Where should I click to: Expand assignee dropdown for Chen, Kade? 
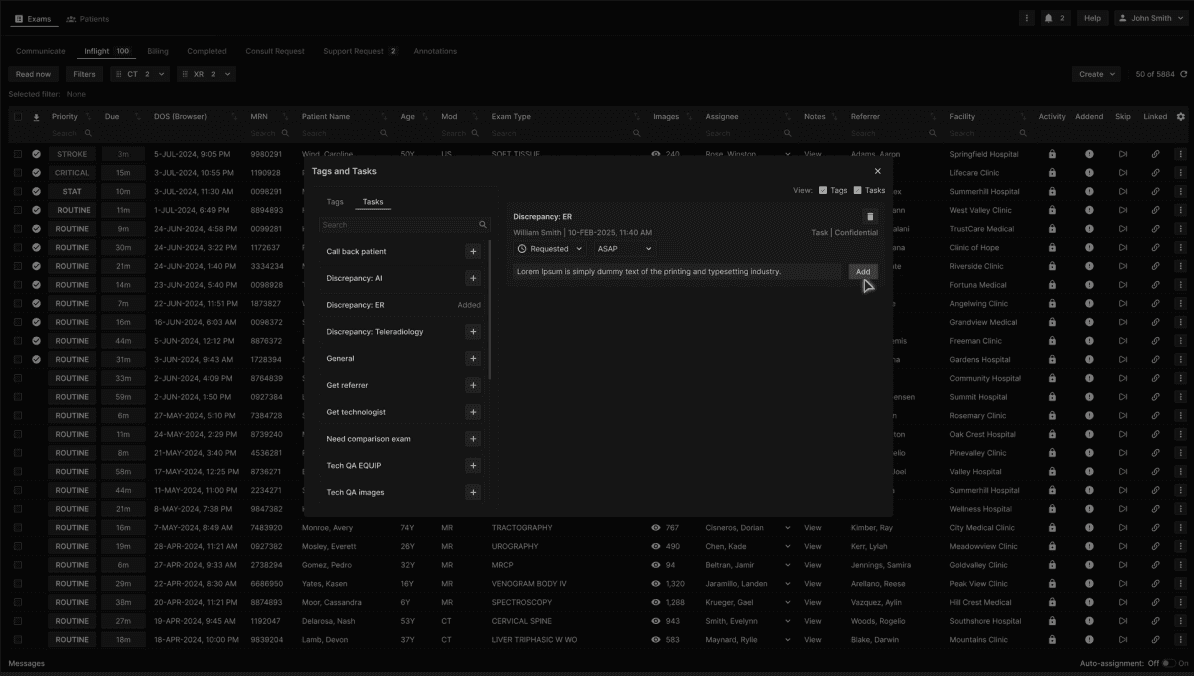[x=787, y=547]
